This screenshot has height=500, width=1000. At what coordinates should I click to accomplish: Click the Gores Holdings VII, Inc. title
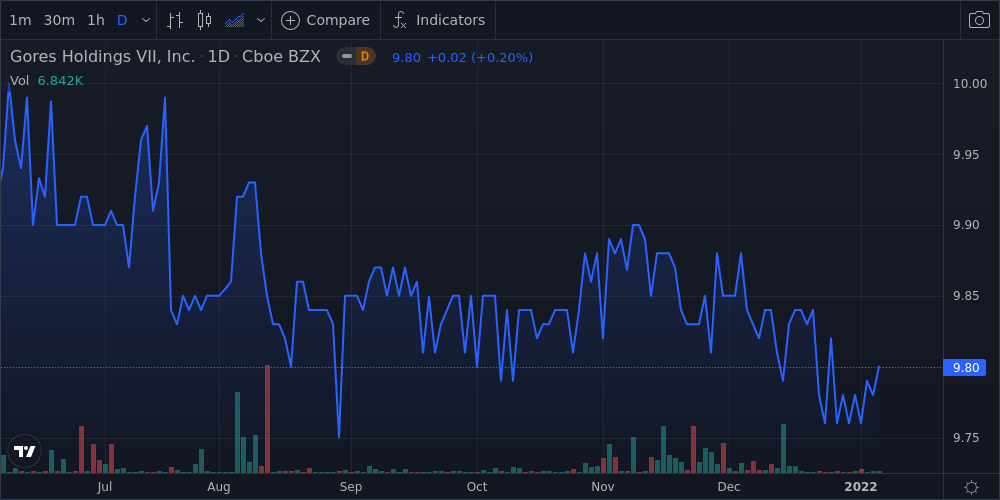tap(103, 57)
